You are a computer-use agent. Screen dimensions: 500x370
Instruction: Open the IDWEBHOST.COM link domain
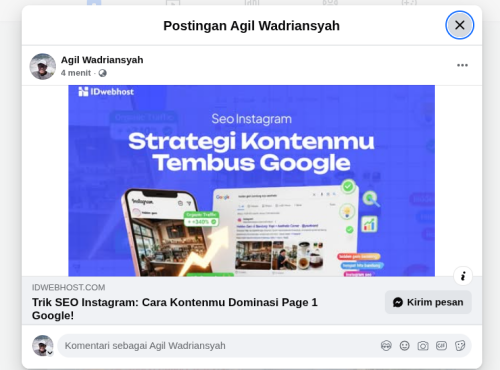(69, 287)
